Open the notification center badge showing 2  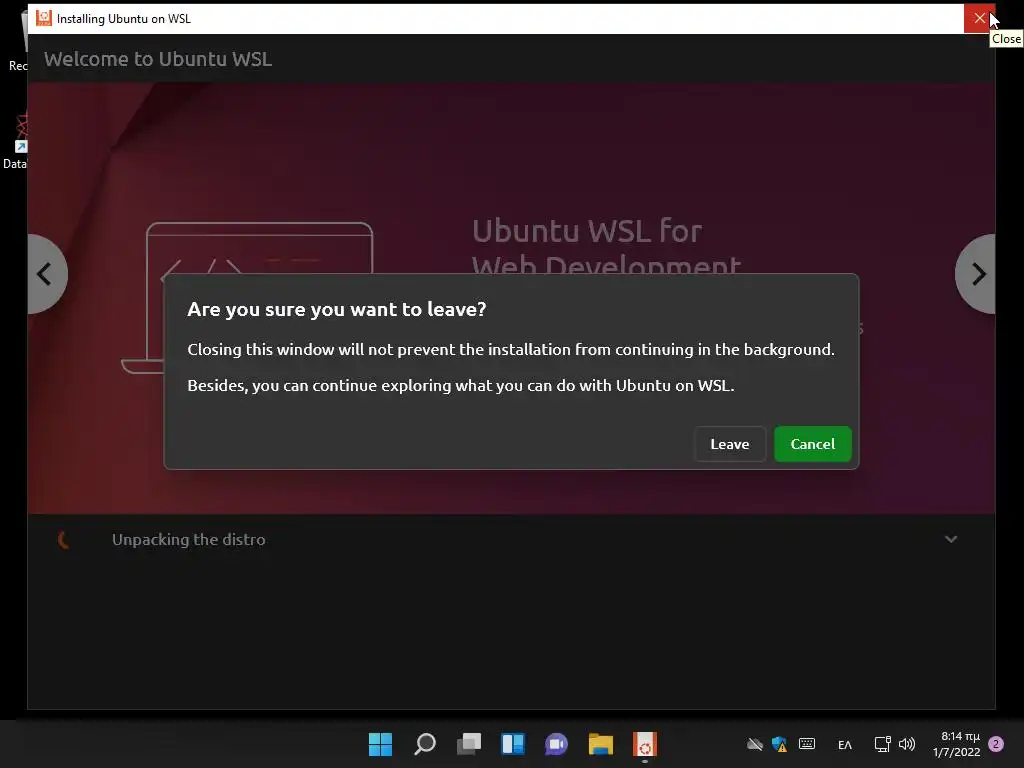tap(996, 744)
